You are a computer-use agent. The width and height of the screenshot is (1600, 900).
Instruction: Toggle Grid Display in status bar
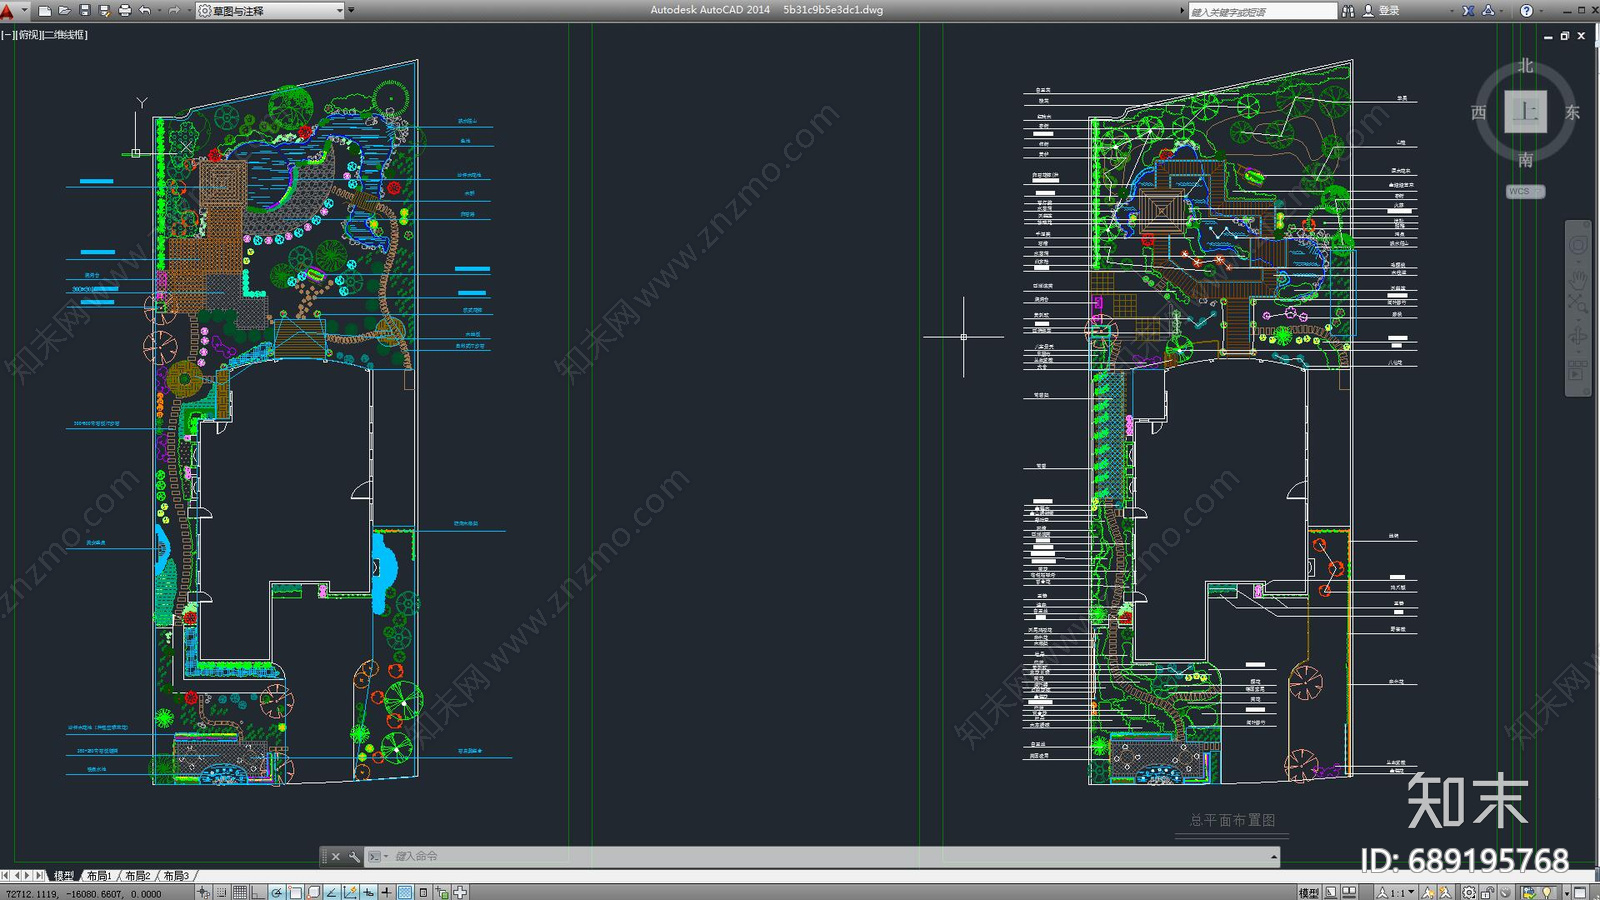[x=240, y=892]
